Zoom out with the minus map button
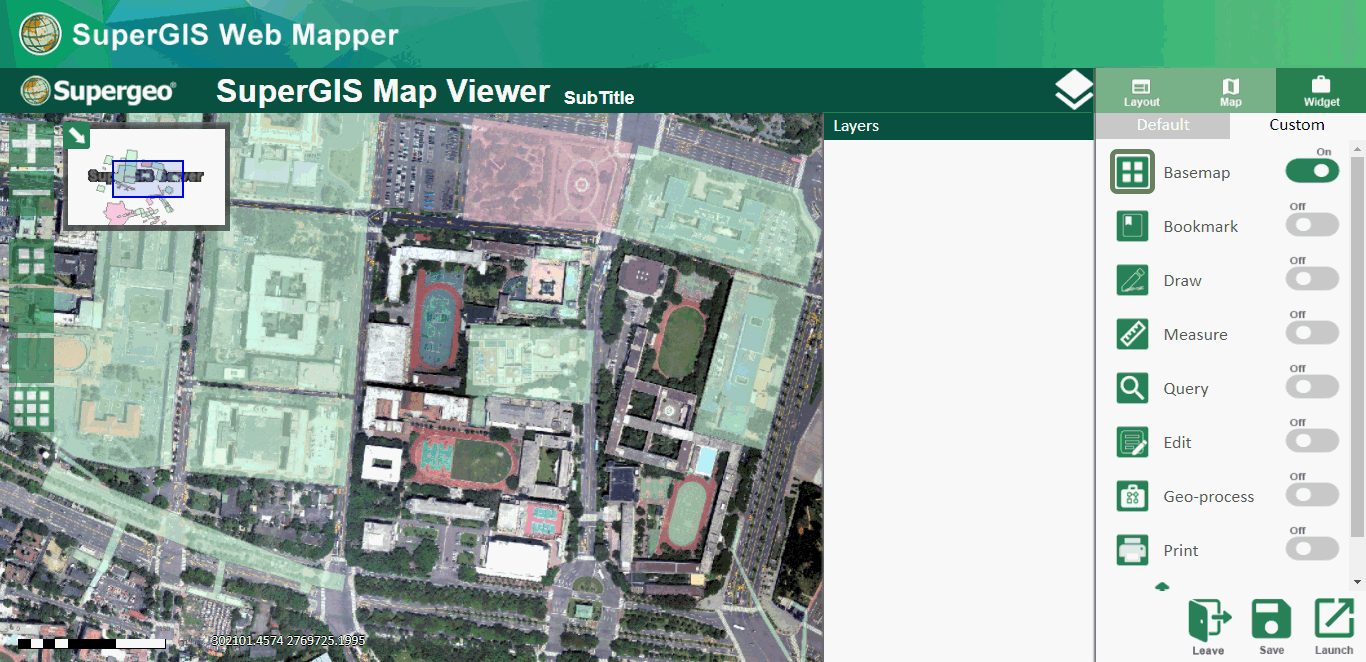This screenshot has height=662, width=1366. 32,192
